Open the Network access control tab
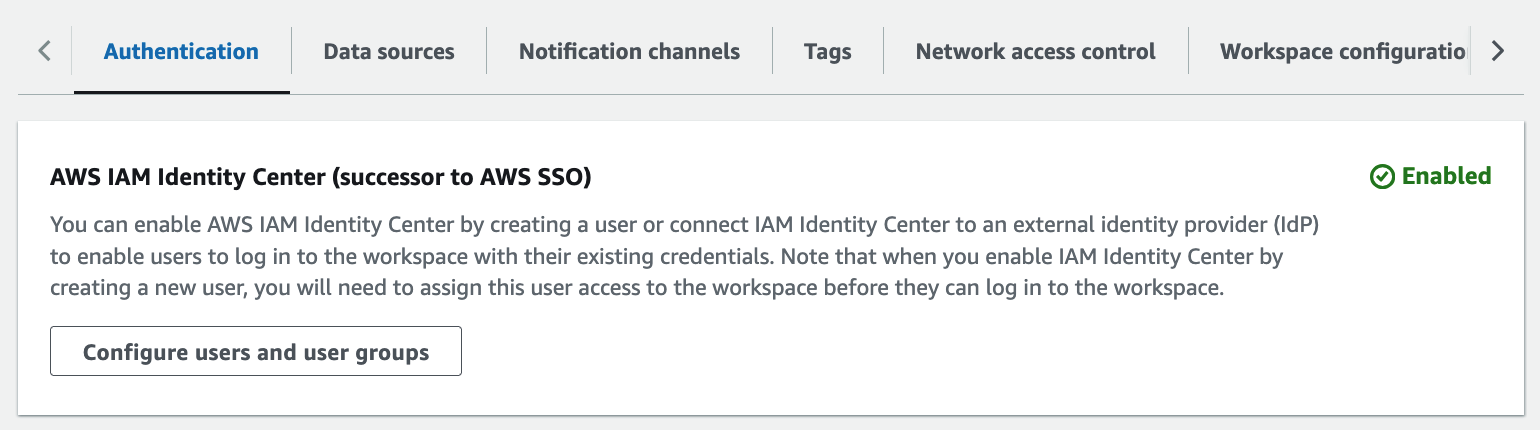The width and height of the screenshot is (1540, 430). (x=1035, y=51)
